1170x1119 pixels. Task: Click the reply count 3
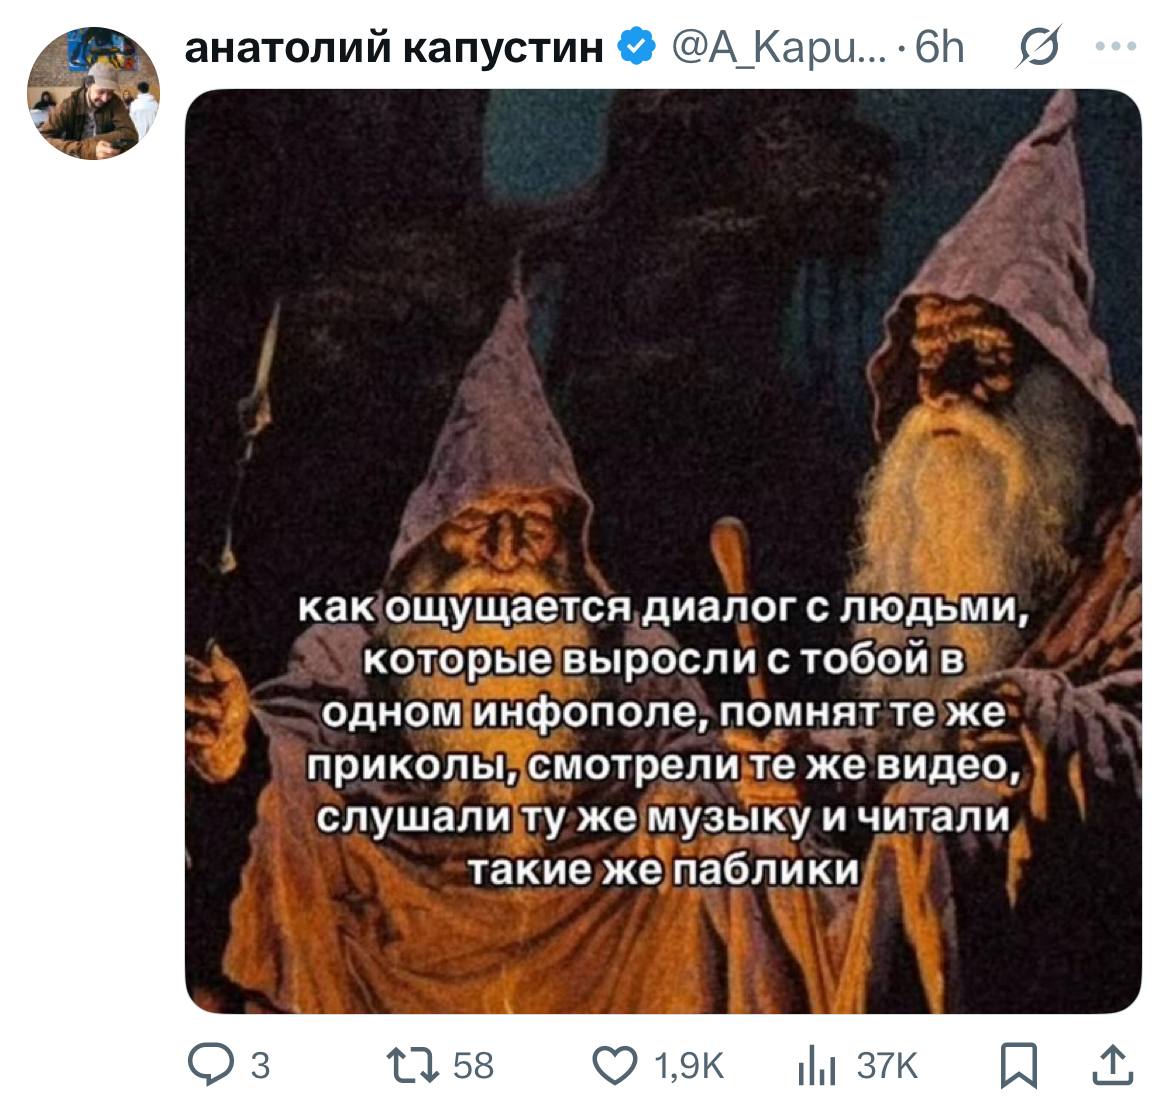click(x=260, y=1065)
